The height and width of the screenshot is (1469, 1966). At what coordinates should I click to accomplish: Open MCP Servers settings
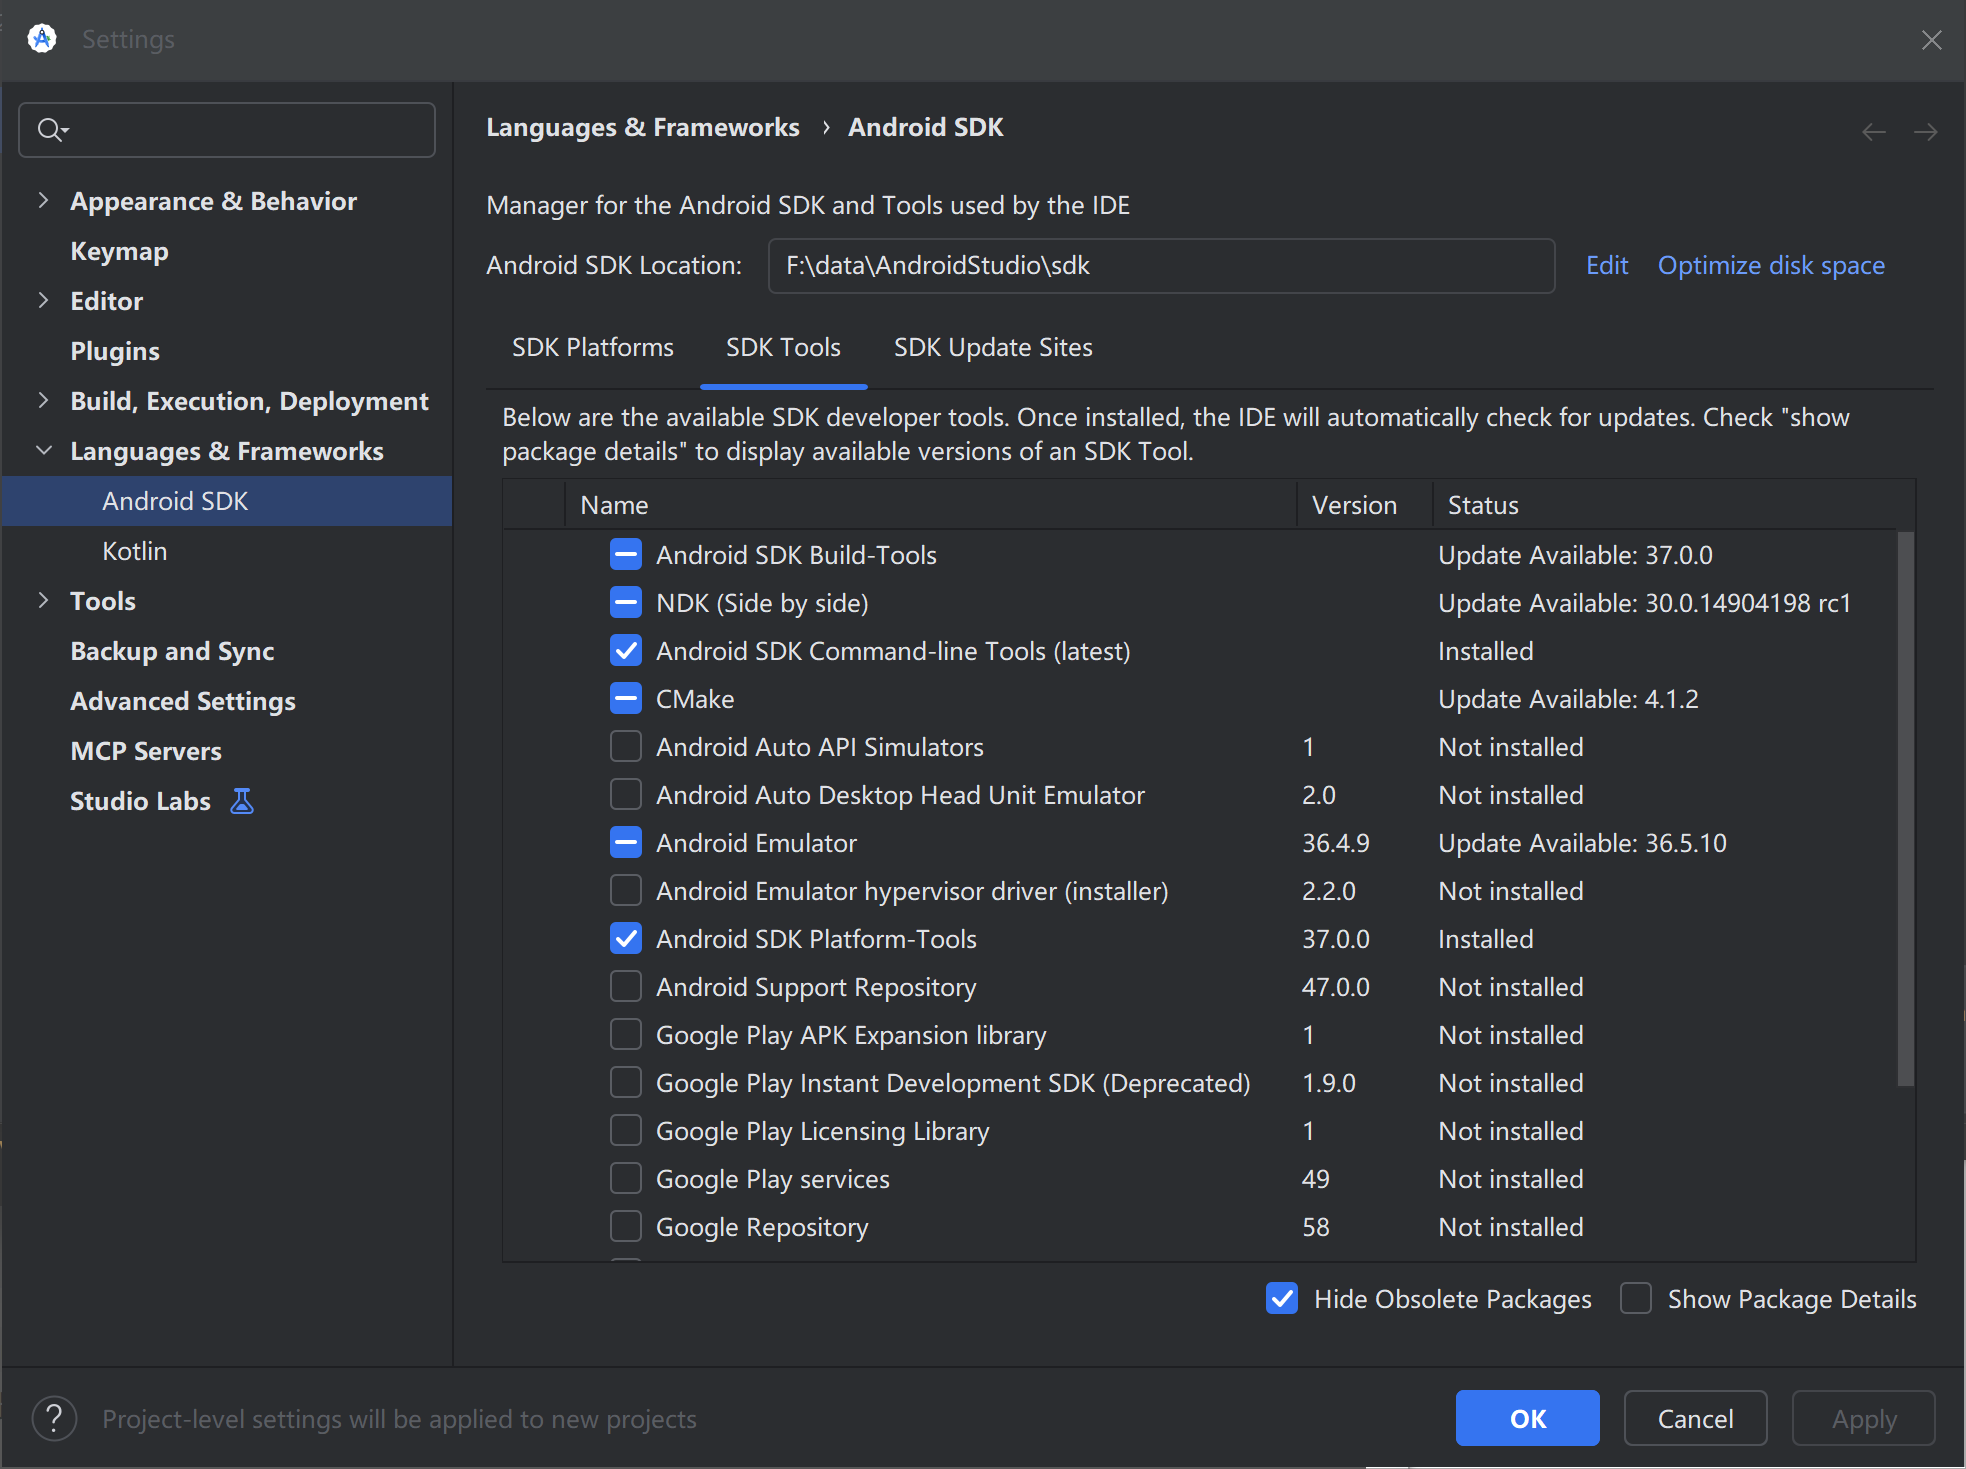[x=146, y=751]
